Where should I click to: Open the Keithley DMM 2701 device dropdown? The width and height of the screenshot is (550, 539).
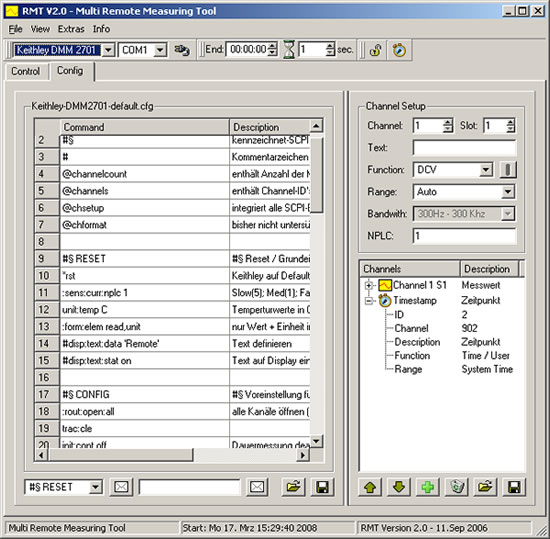(x=108, y=50)
